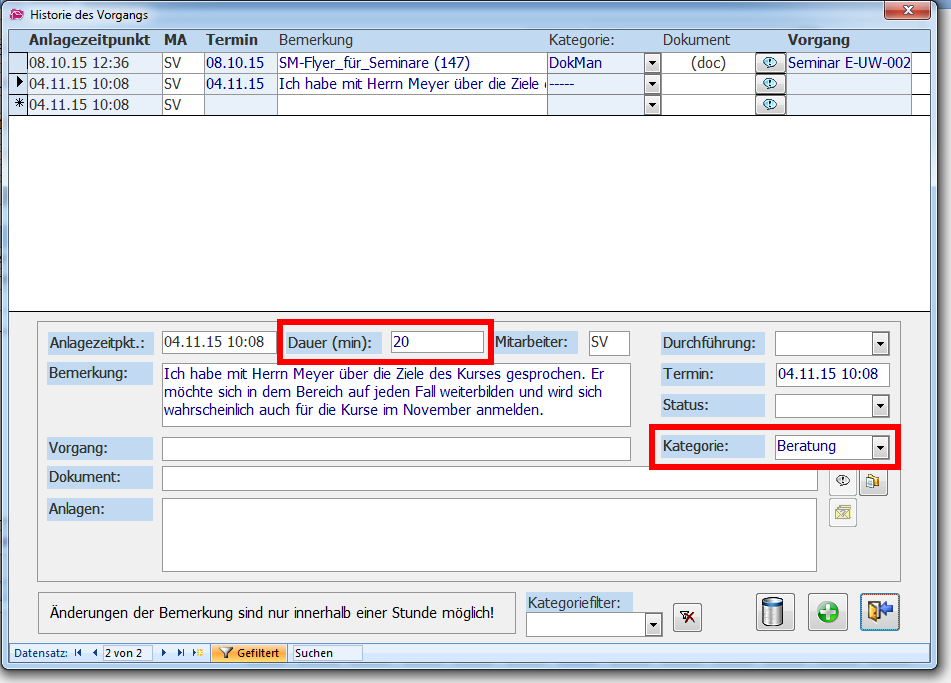Expand the Kategorie dropdown showing Beratung
Screen dimensions: 951x683
(x=880, y=447)
